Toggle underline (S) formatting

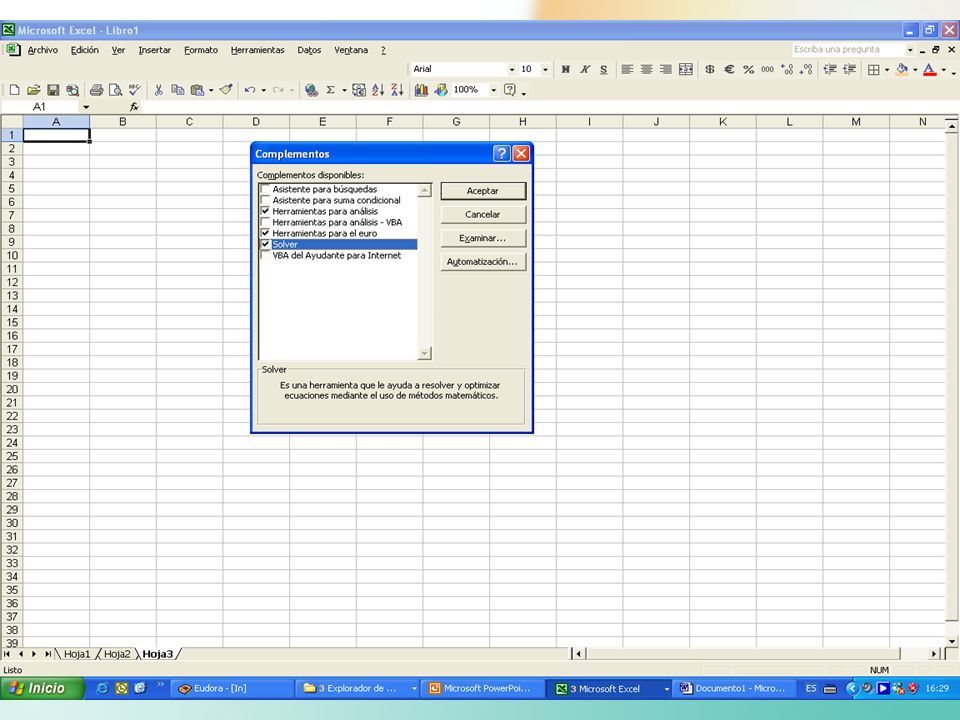click(x=604, y=69)
